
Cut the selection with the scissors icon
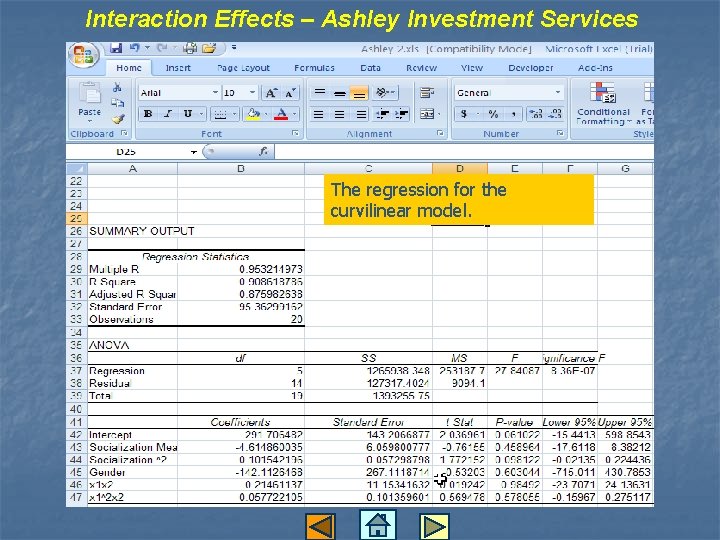click(118, 87)
